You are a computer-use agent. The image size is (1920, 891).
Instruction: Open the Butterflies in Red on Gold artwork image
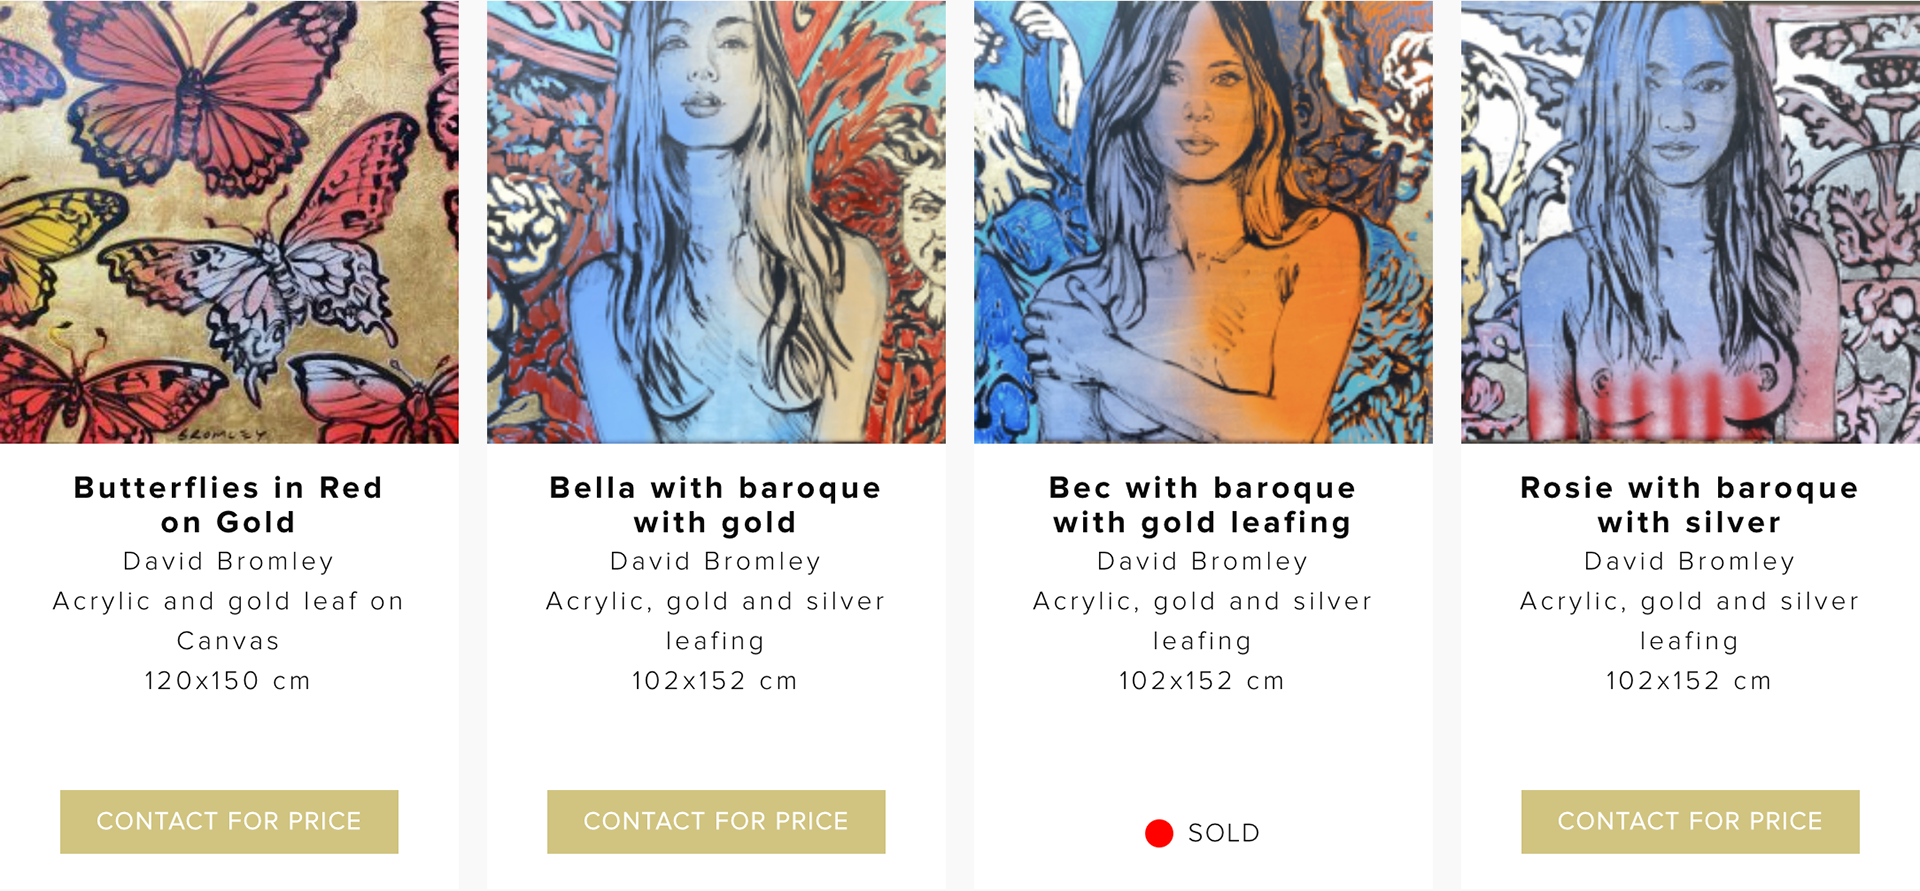(x=229, y=222)
